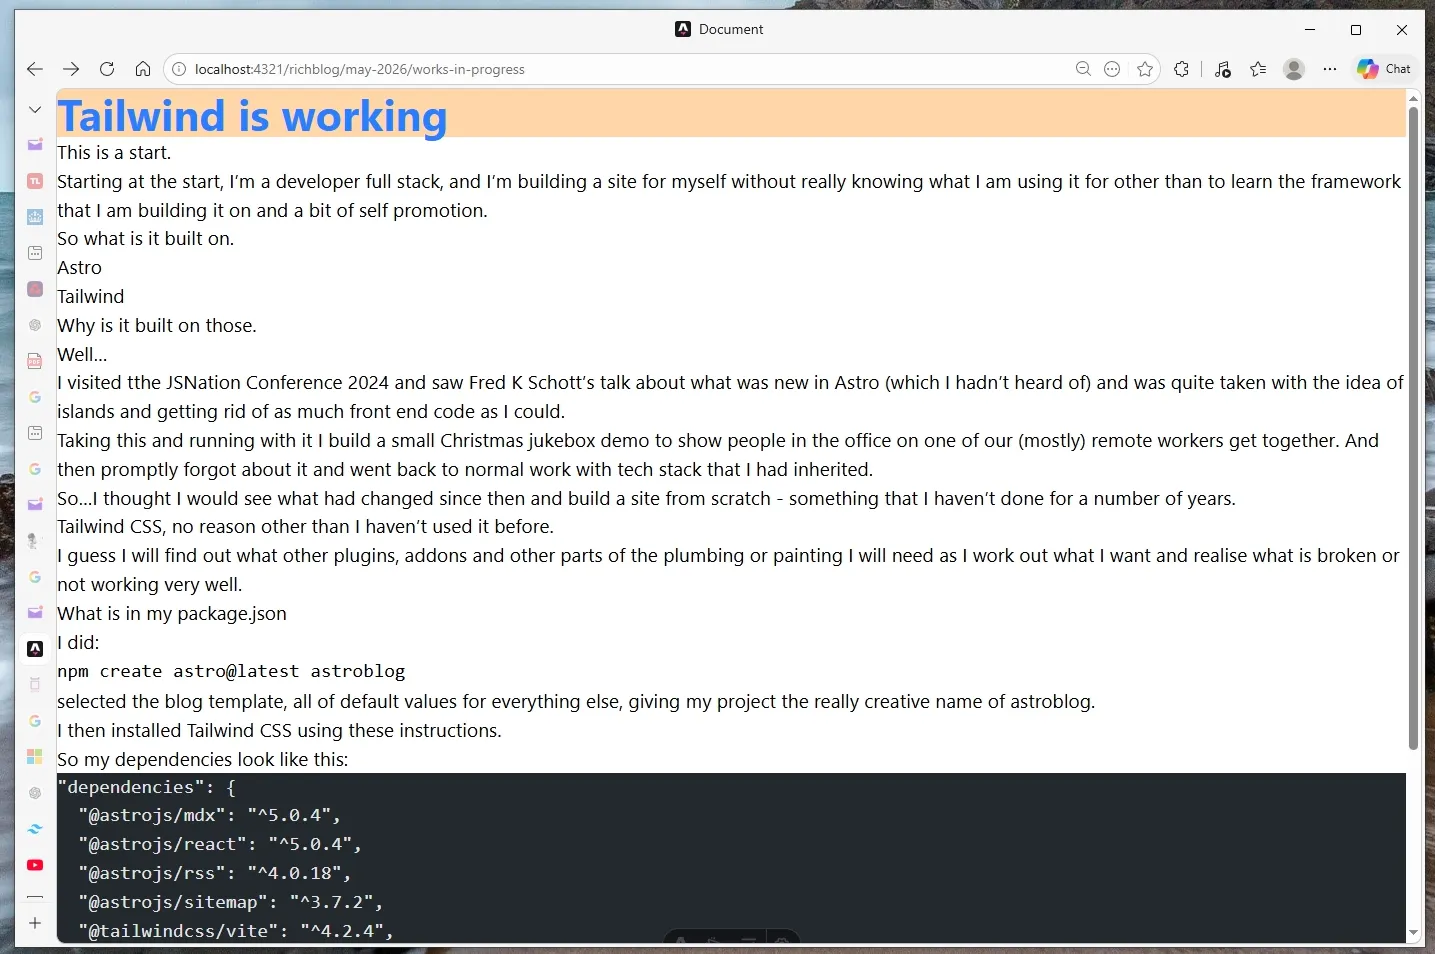Switch to the Tailwind CSS tab
This screenshot has height=954, width=1435.
pos(35,829)
